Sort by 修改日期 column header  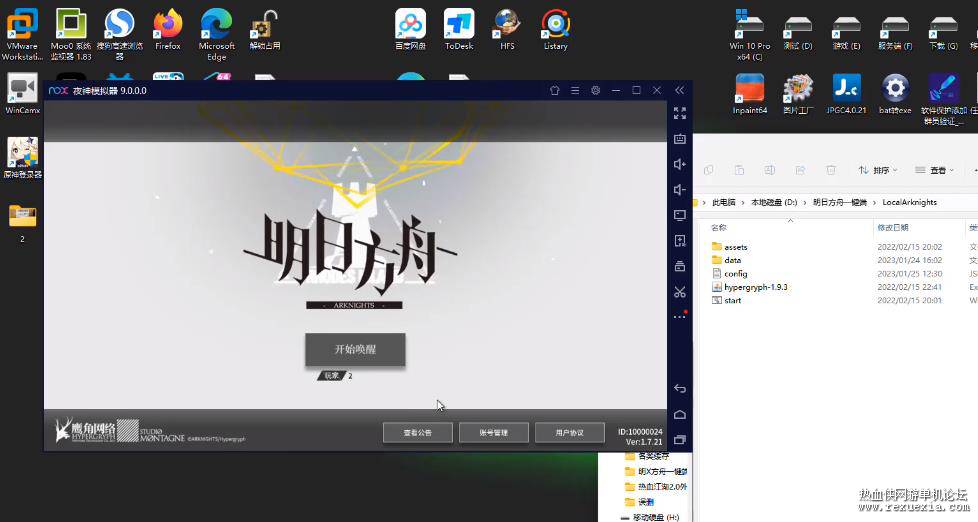point(893,228)
